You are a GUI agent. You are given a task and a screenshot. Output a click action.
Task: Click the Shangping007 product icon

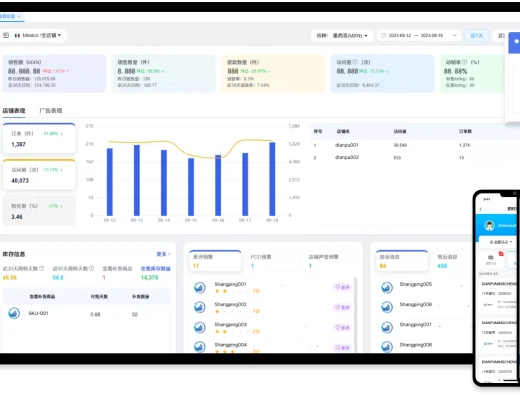point(387,328)
